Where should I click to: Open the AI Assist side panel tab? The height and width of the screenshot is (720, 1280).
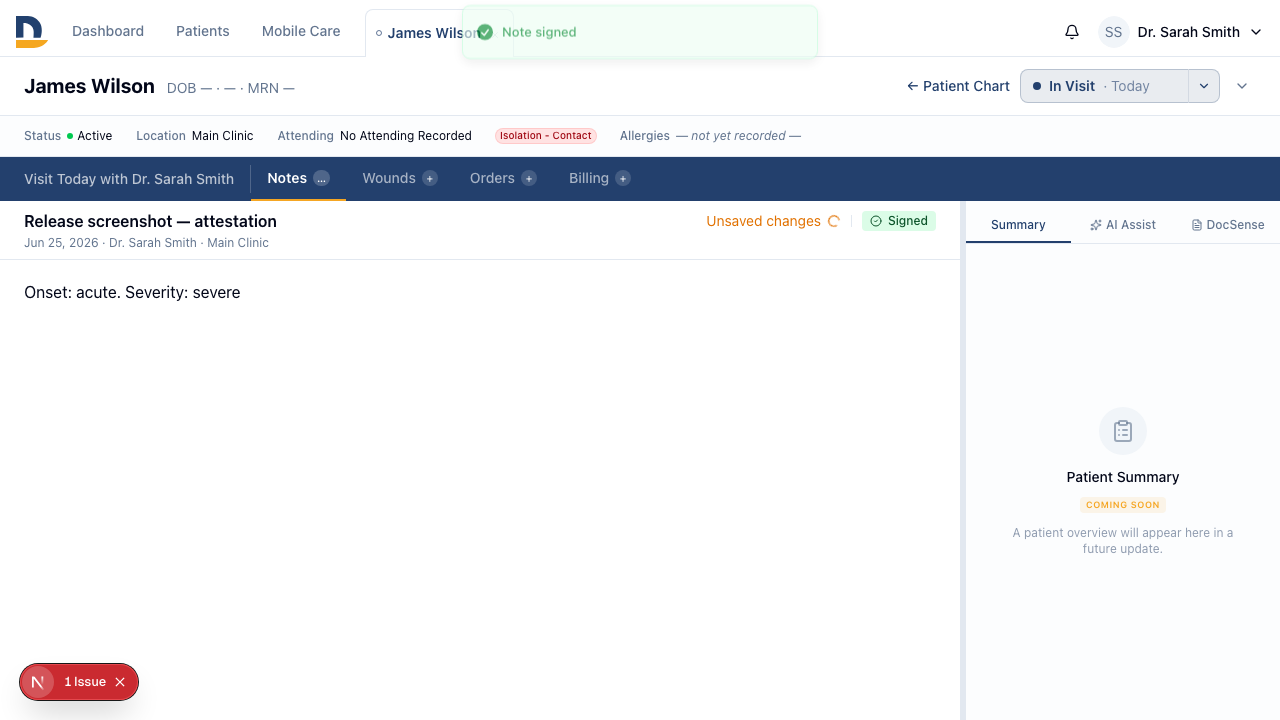[1123, 225]
